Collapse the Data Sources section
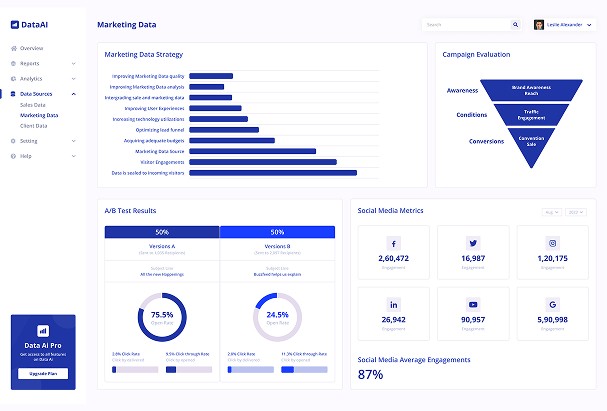The width and height of the screenshot is (607, 411). (73, 94)
